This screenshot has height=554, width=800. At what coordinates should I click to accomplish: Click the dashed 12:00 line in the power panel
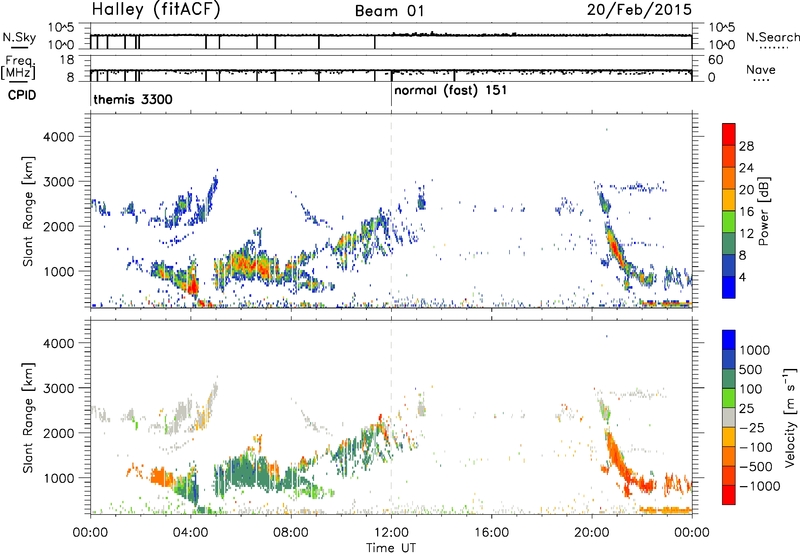click(x=391, y=211)
